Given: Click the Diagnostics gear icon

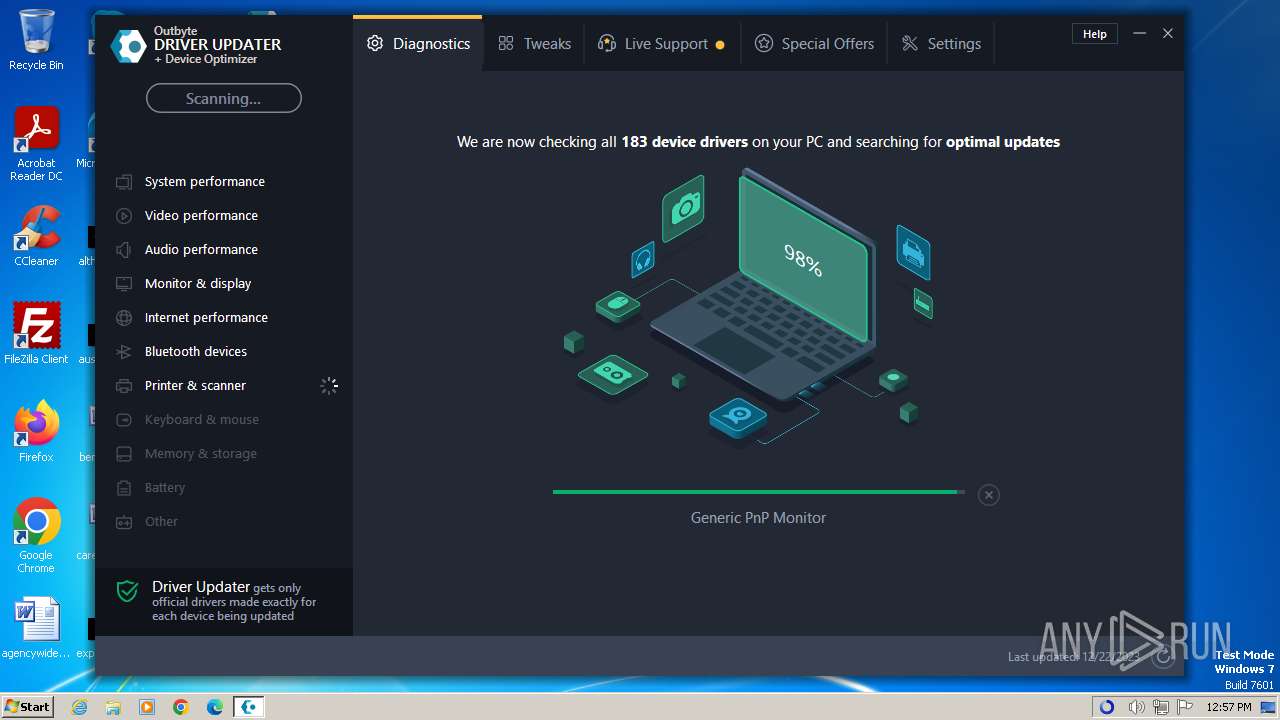Looking at the screenshot, I should [375, 44].
